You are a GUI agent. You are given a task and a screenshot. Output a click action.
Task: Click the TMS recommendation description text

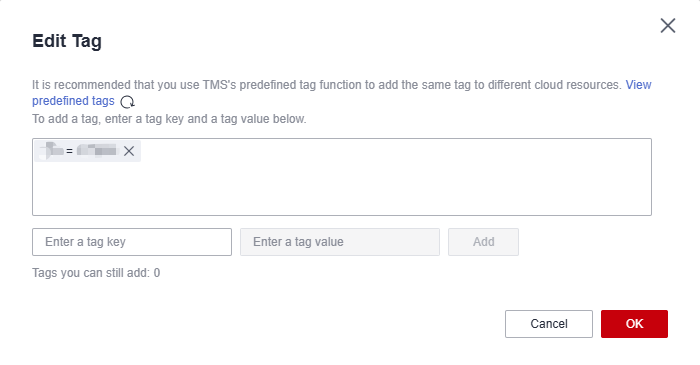pos(327,85)
